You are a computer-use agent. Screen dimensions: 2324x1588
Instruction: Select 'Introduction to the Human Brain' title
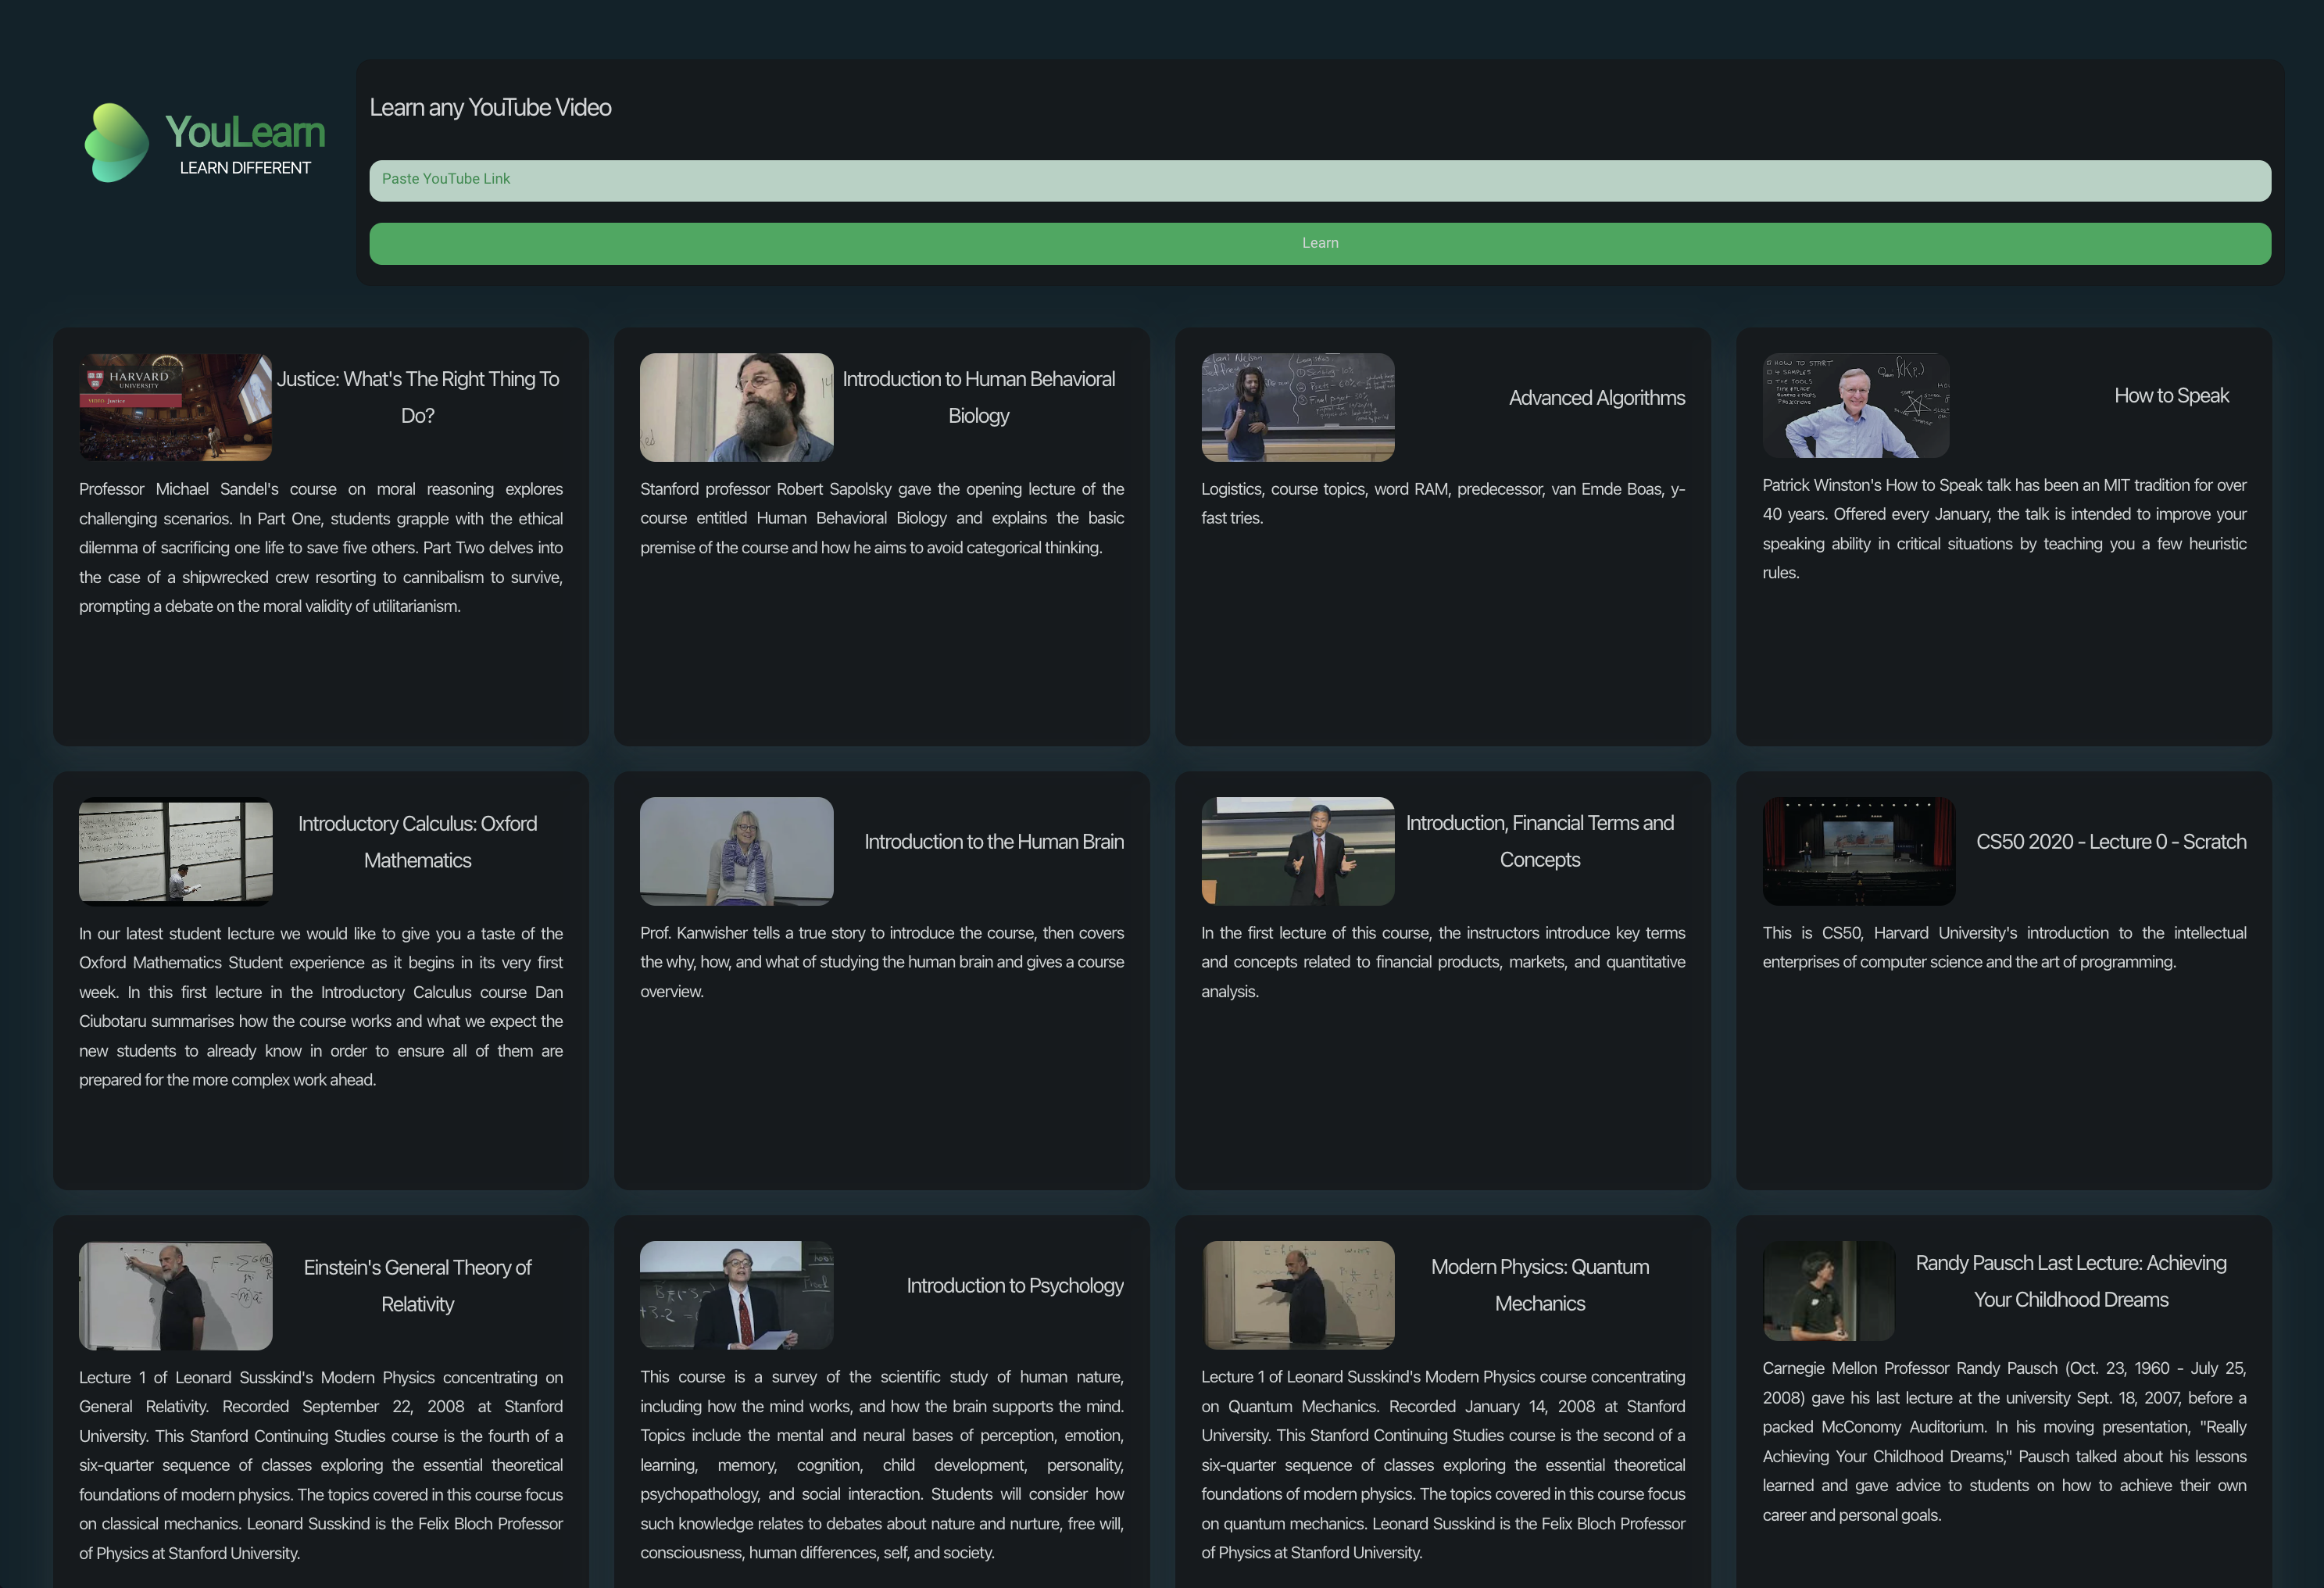(993, 842)
